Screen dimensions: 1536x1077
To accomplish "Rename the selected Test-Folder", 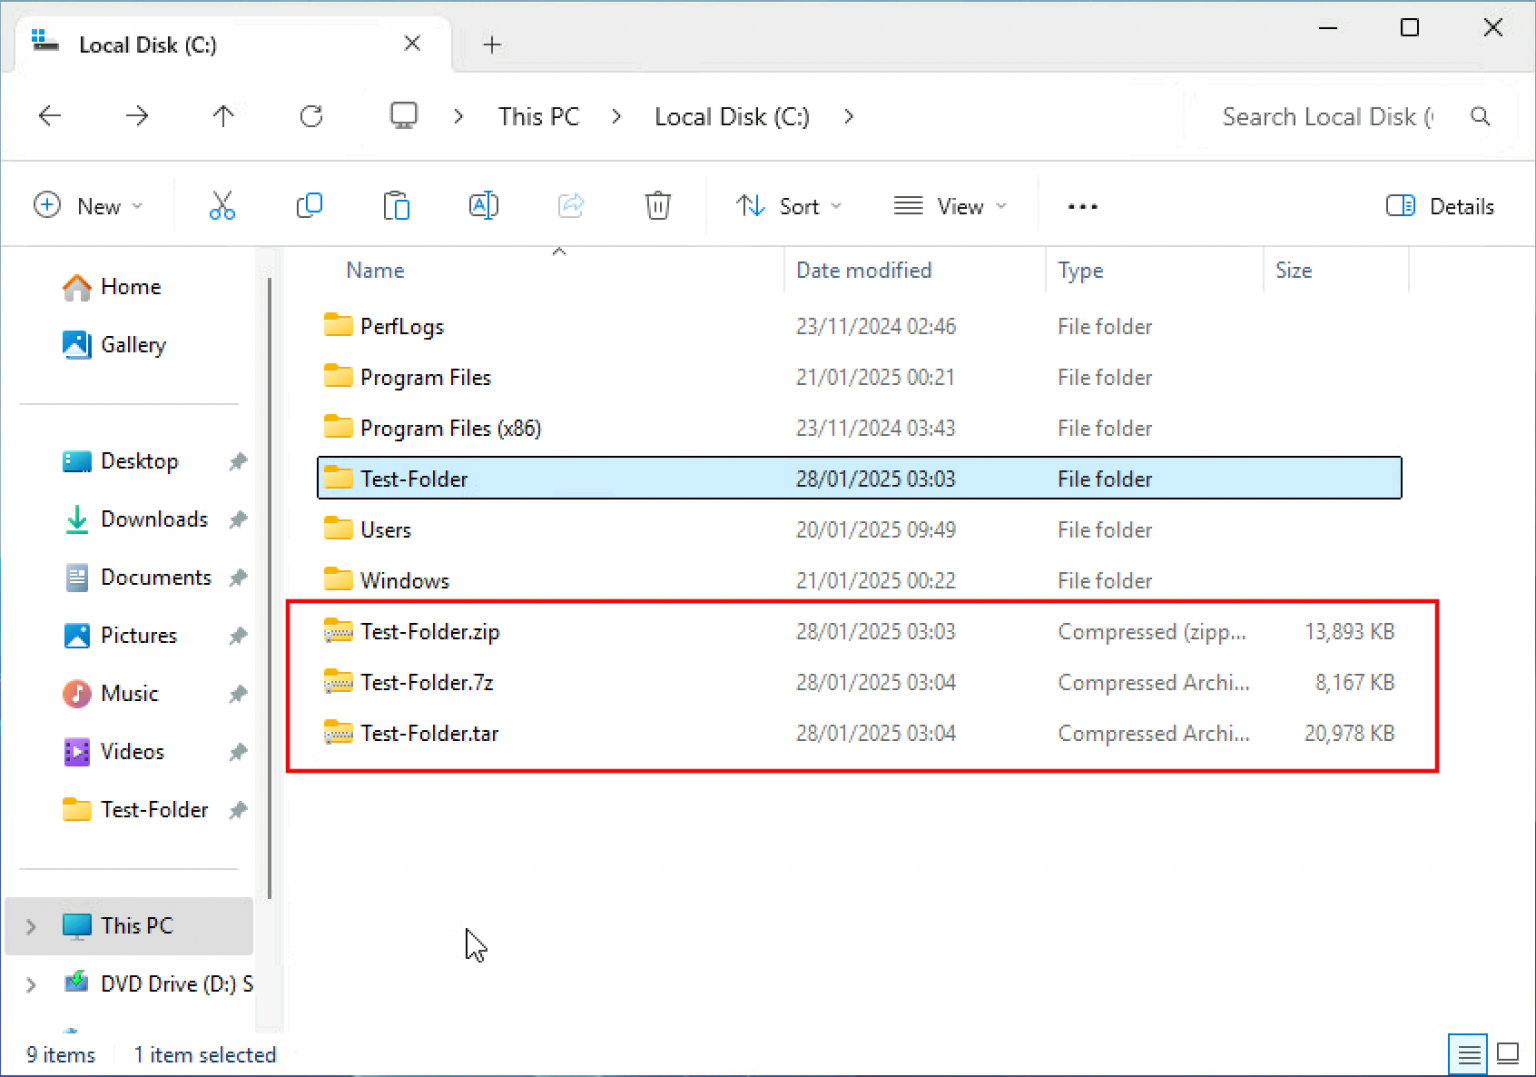I will click(x=484, y=205).
